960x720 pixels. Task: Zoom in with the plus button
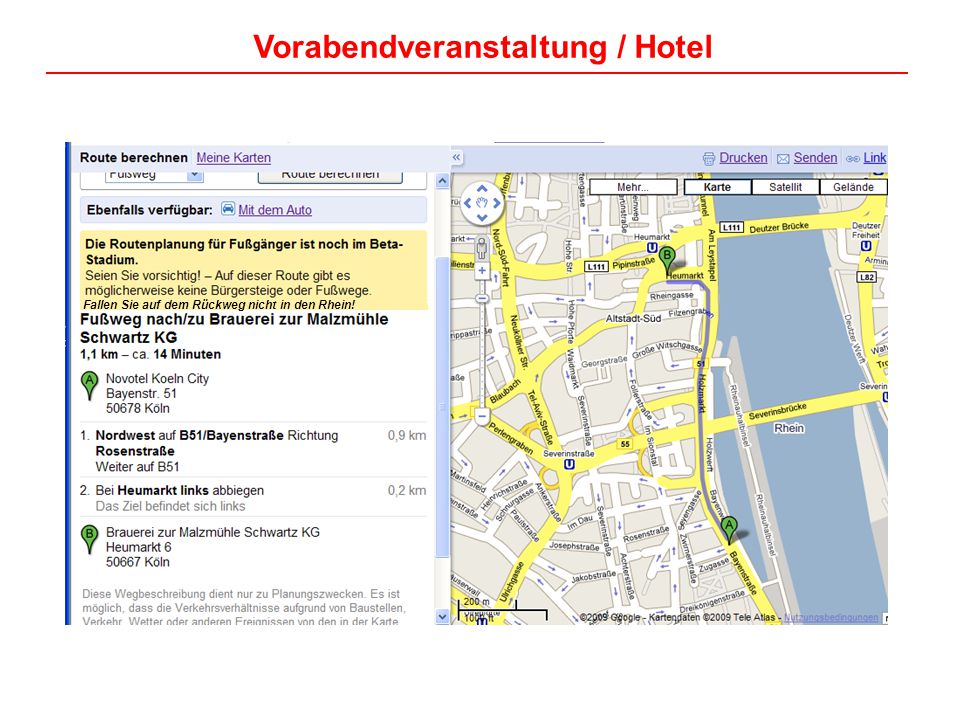coord(482,270)
